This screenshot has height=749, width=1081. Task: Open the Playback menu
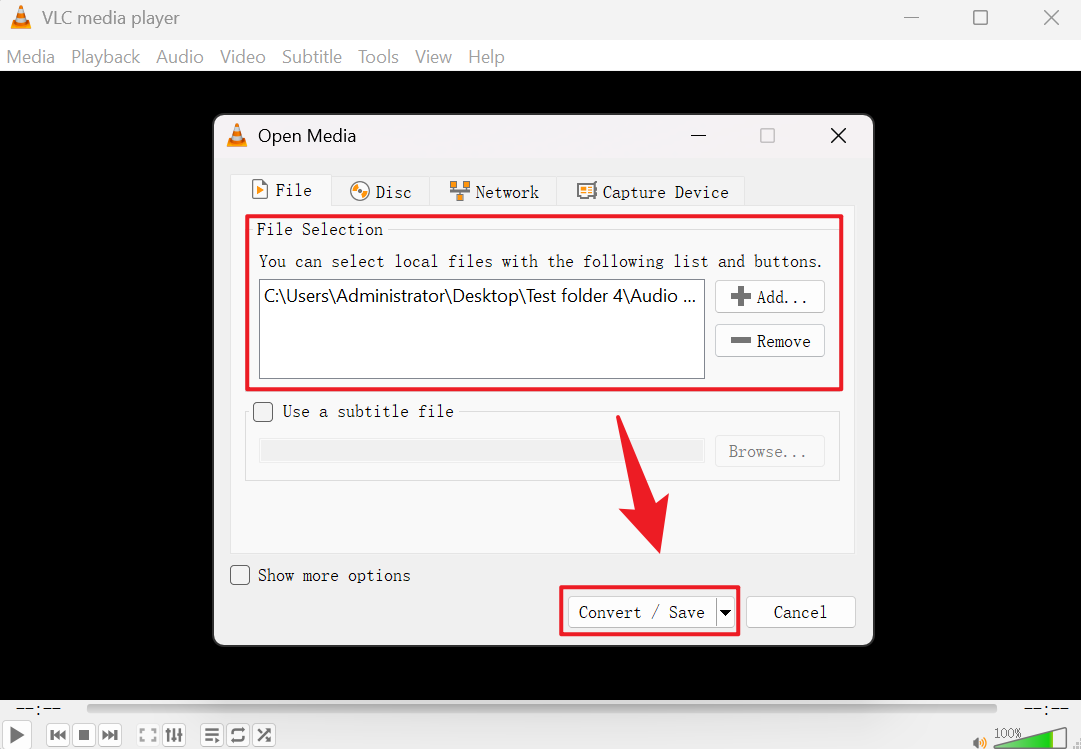(x=105, y=57)
